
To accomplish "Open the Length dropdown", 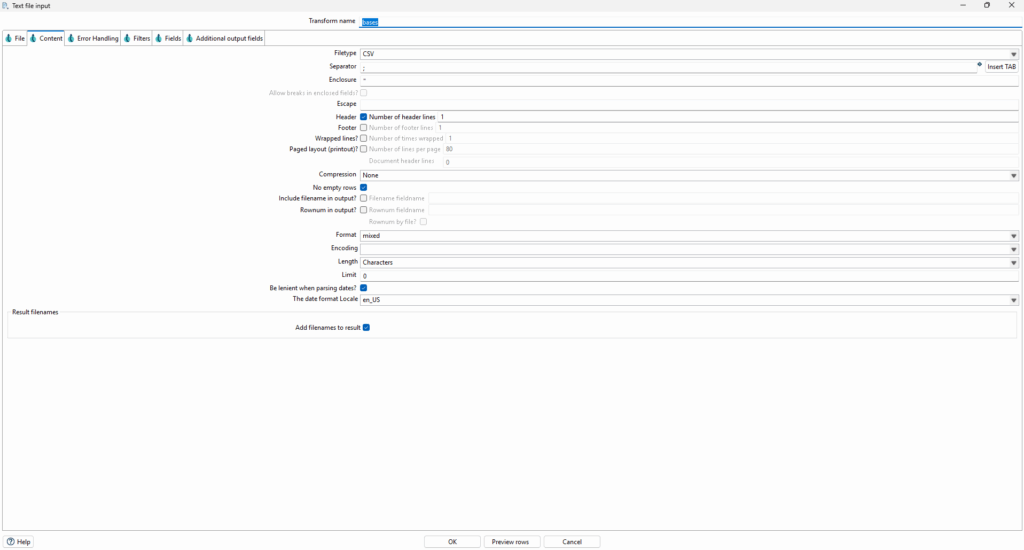I will pyautogui.click(x=689, y=263).
